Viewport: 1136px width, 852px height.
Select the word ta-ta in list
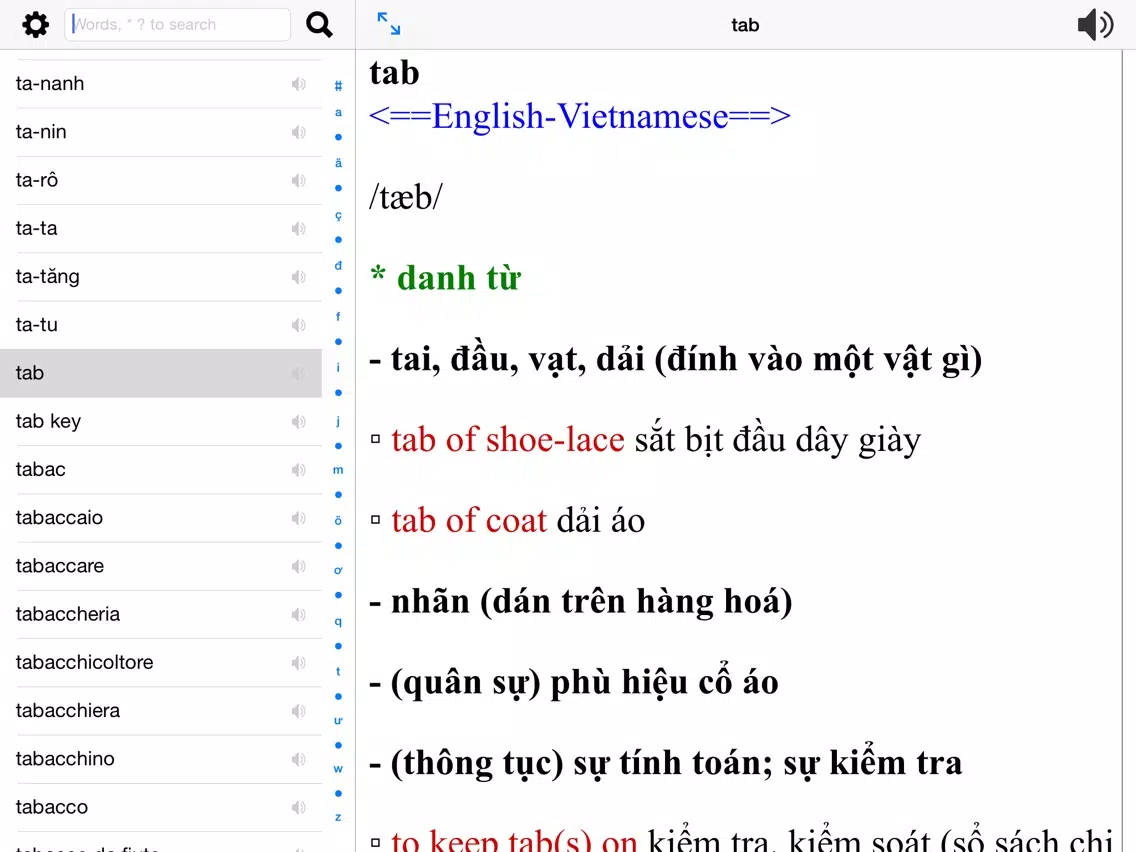click(161, 228)
